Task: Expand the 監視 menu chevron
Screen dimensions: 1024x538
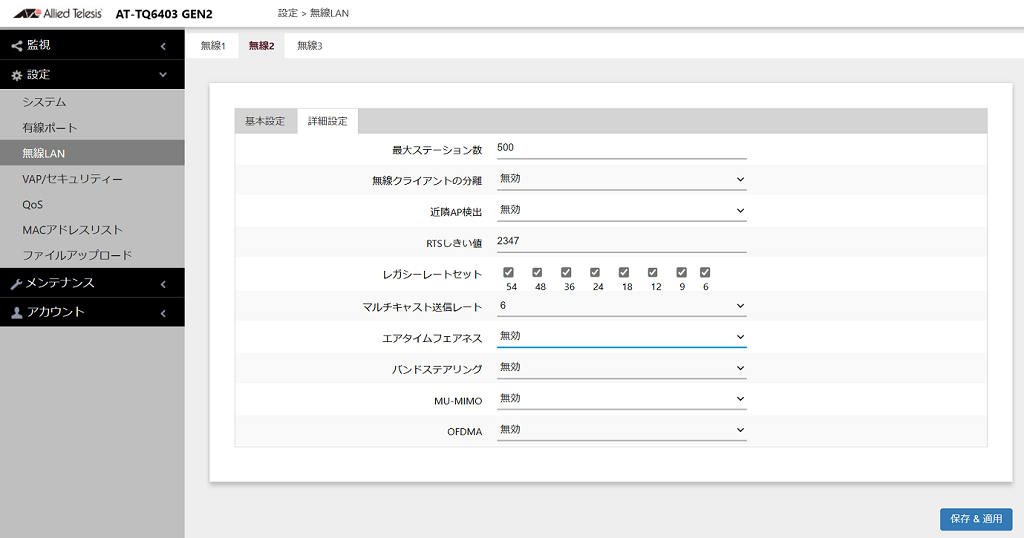Action: (x=163, y=46)
